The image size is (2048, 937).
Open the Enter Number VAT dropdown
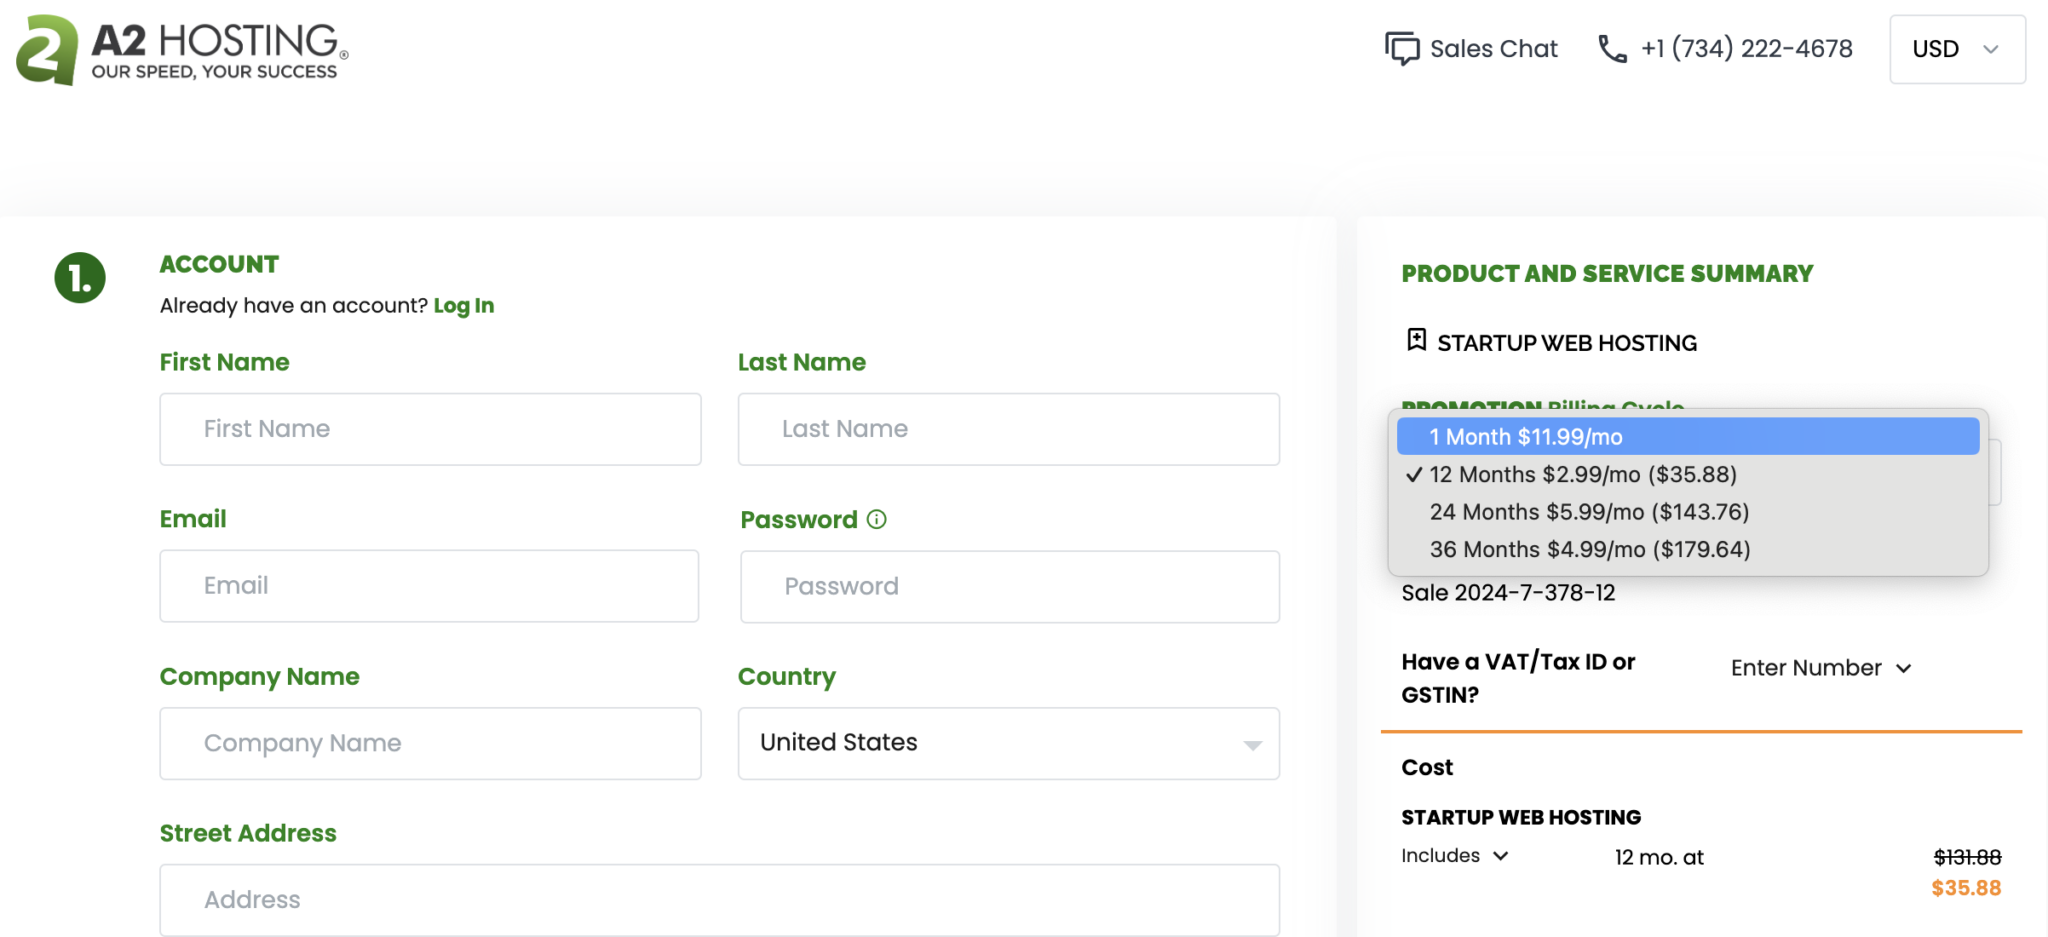point(1820,667)
